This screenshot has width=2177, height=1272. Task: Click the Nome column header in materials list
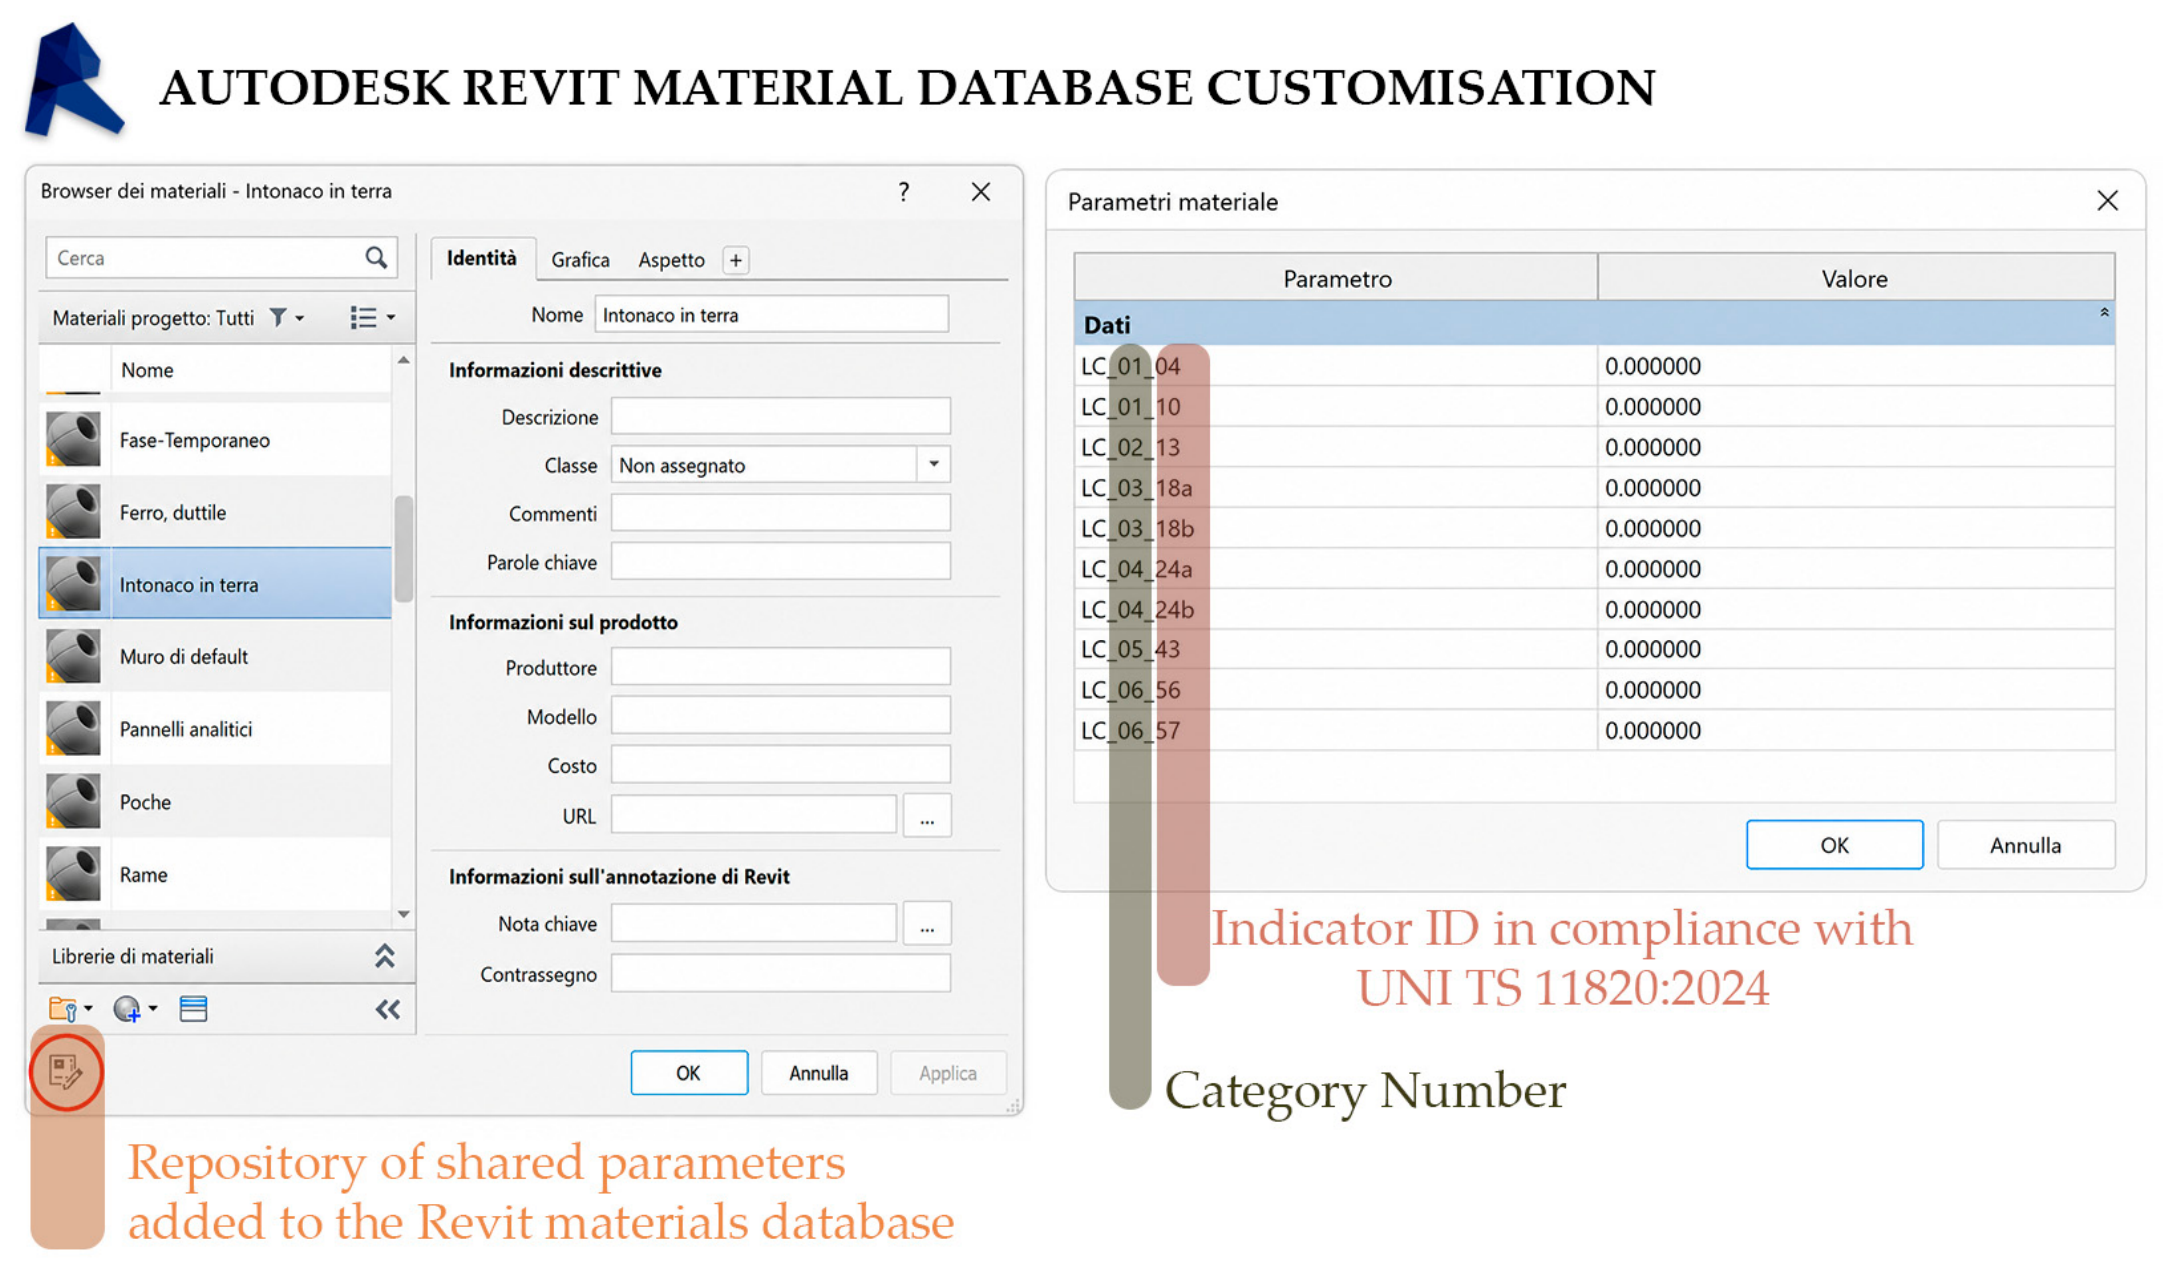pyautogui.click(x=250, y=370)
